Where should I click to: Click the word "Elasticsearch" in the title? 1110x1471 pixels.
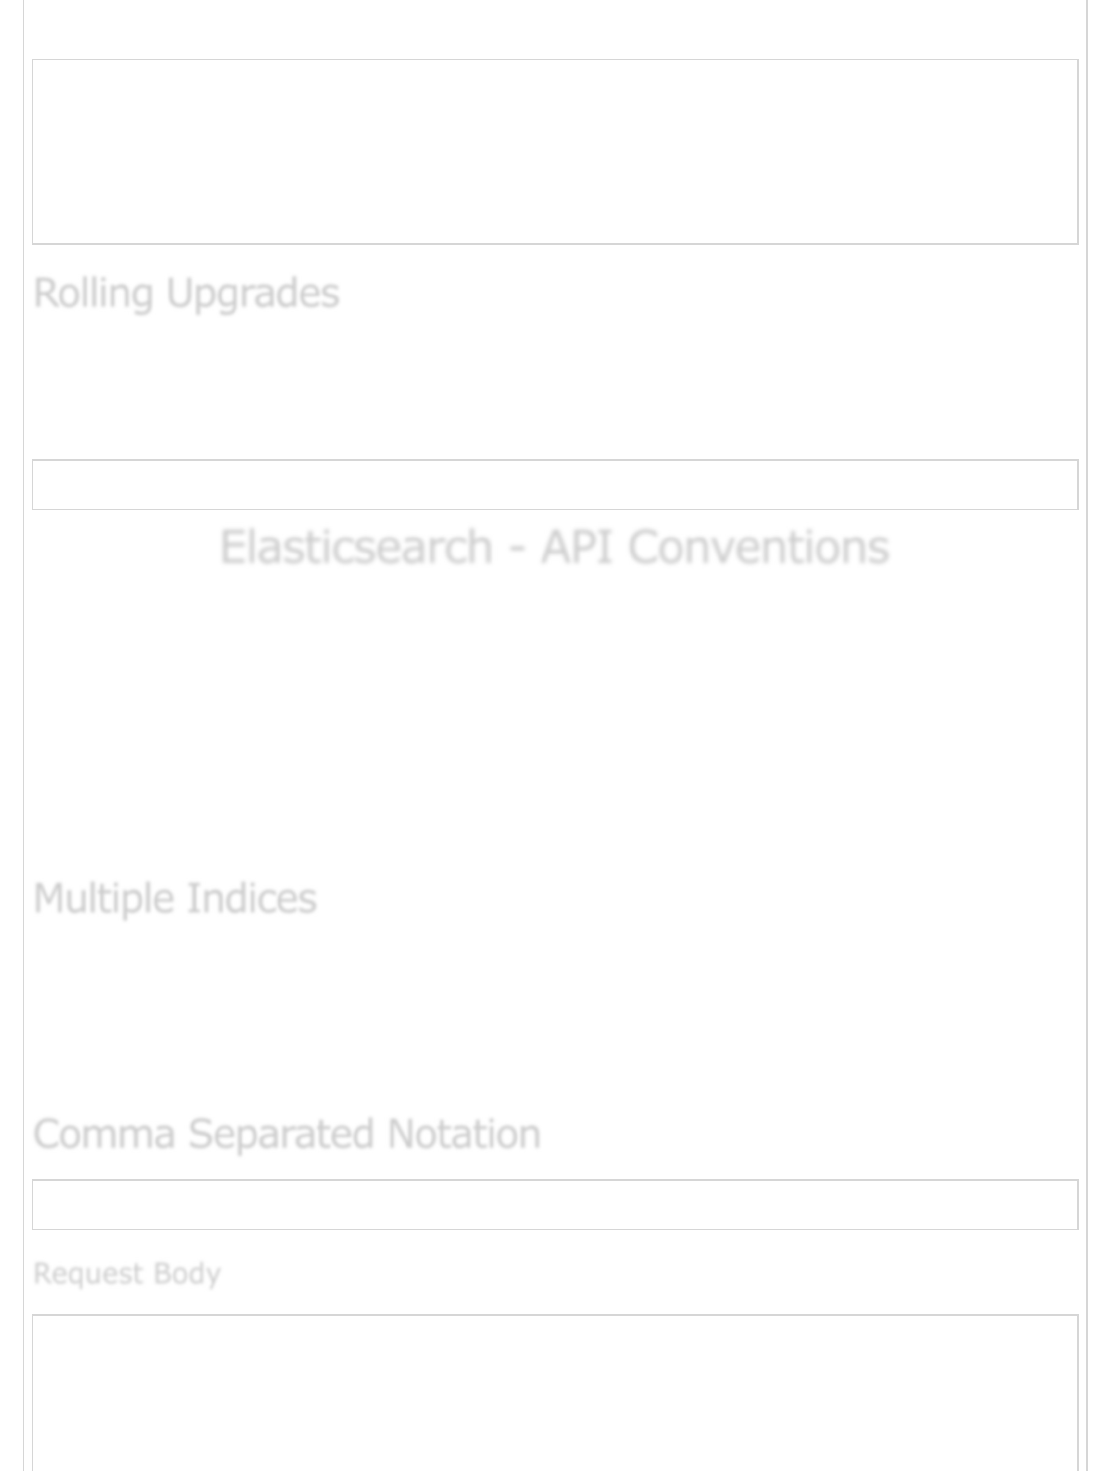point(356,548)
